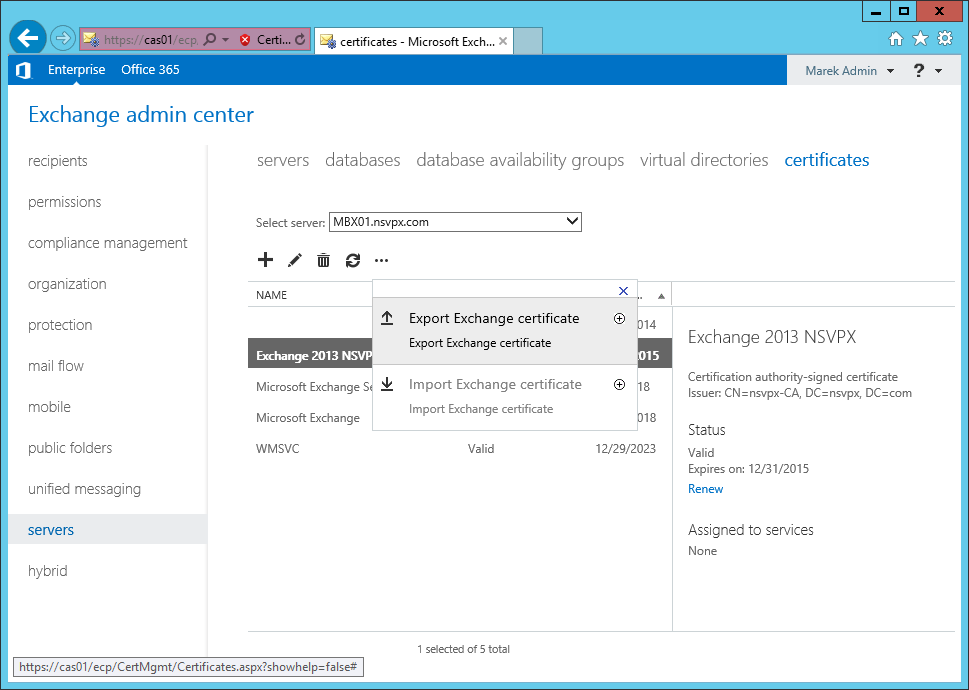The image size is (969, 690).
Task: Click the browser back arrow button
Action: click(x=28, y=39)
